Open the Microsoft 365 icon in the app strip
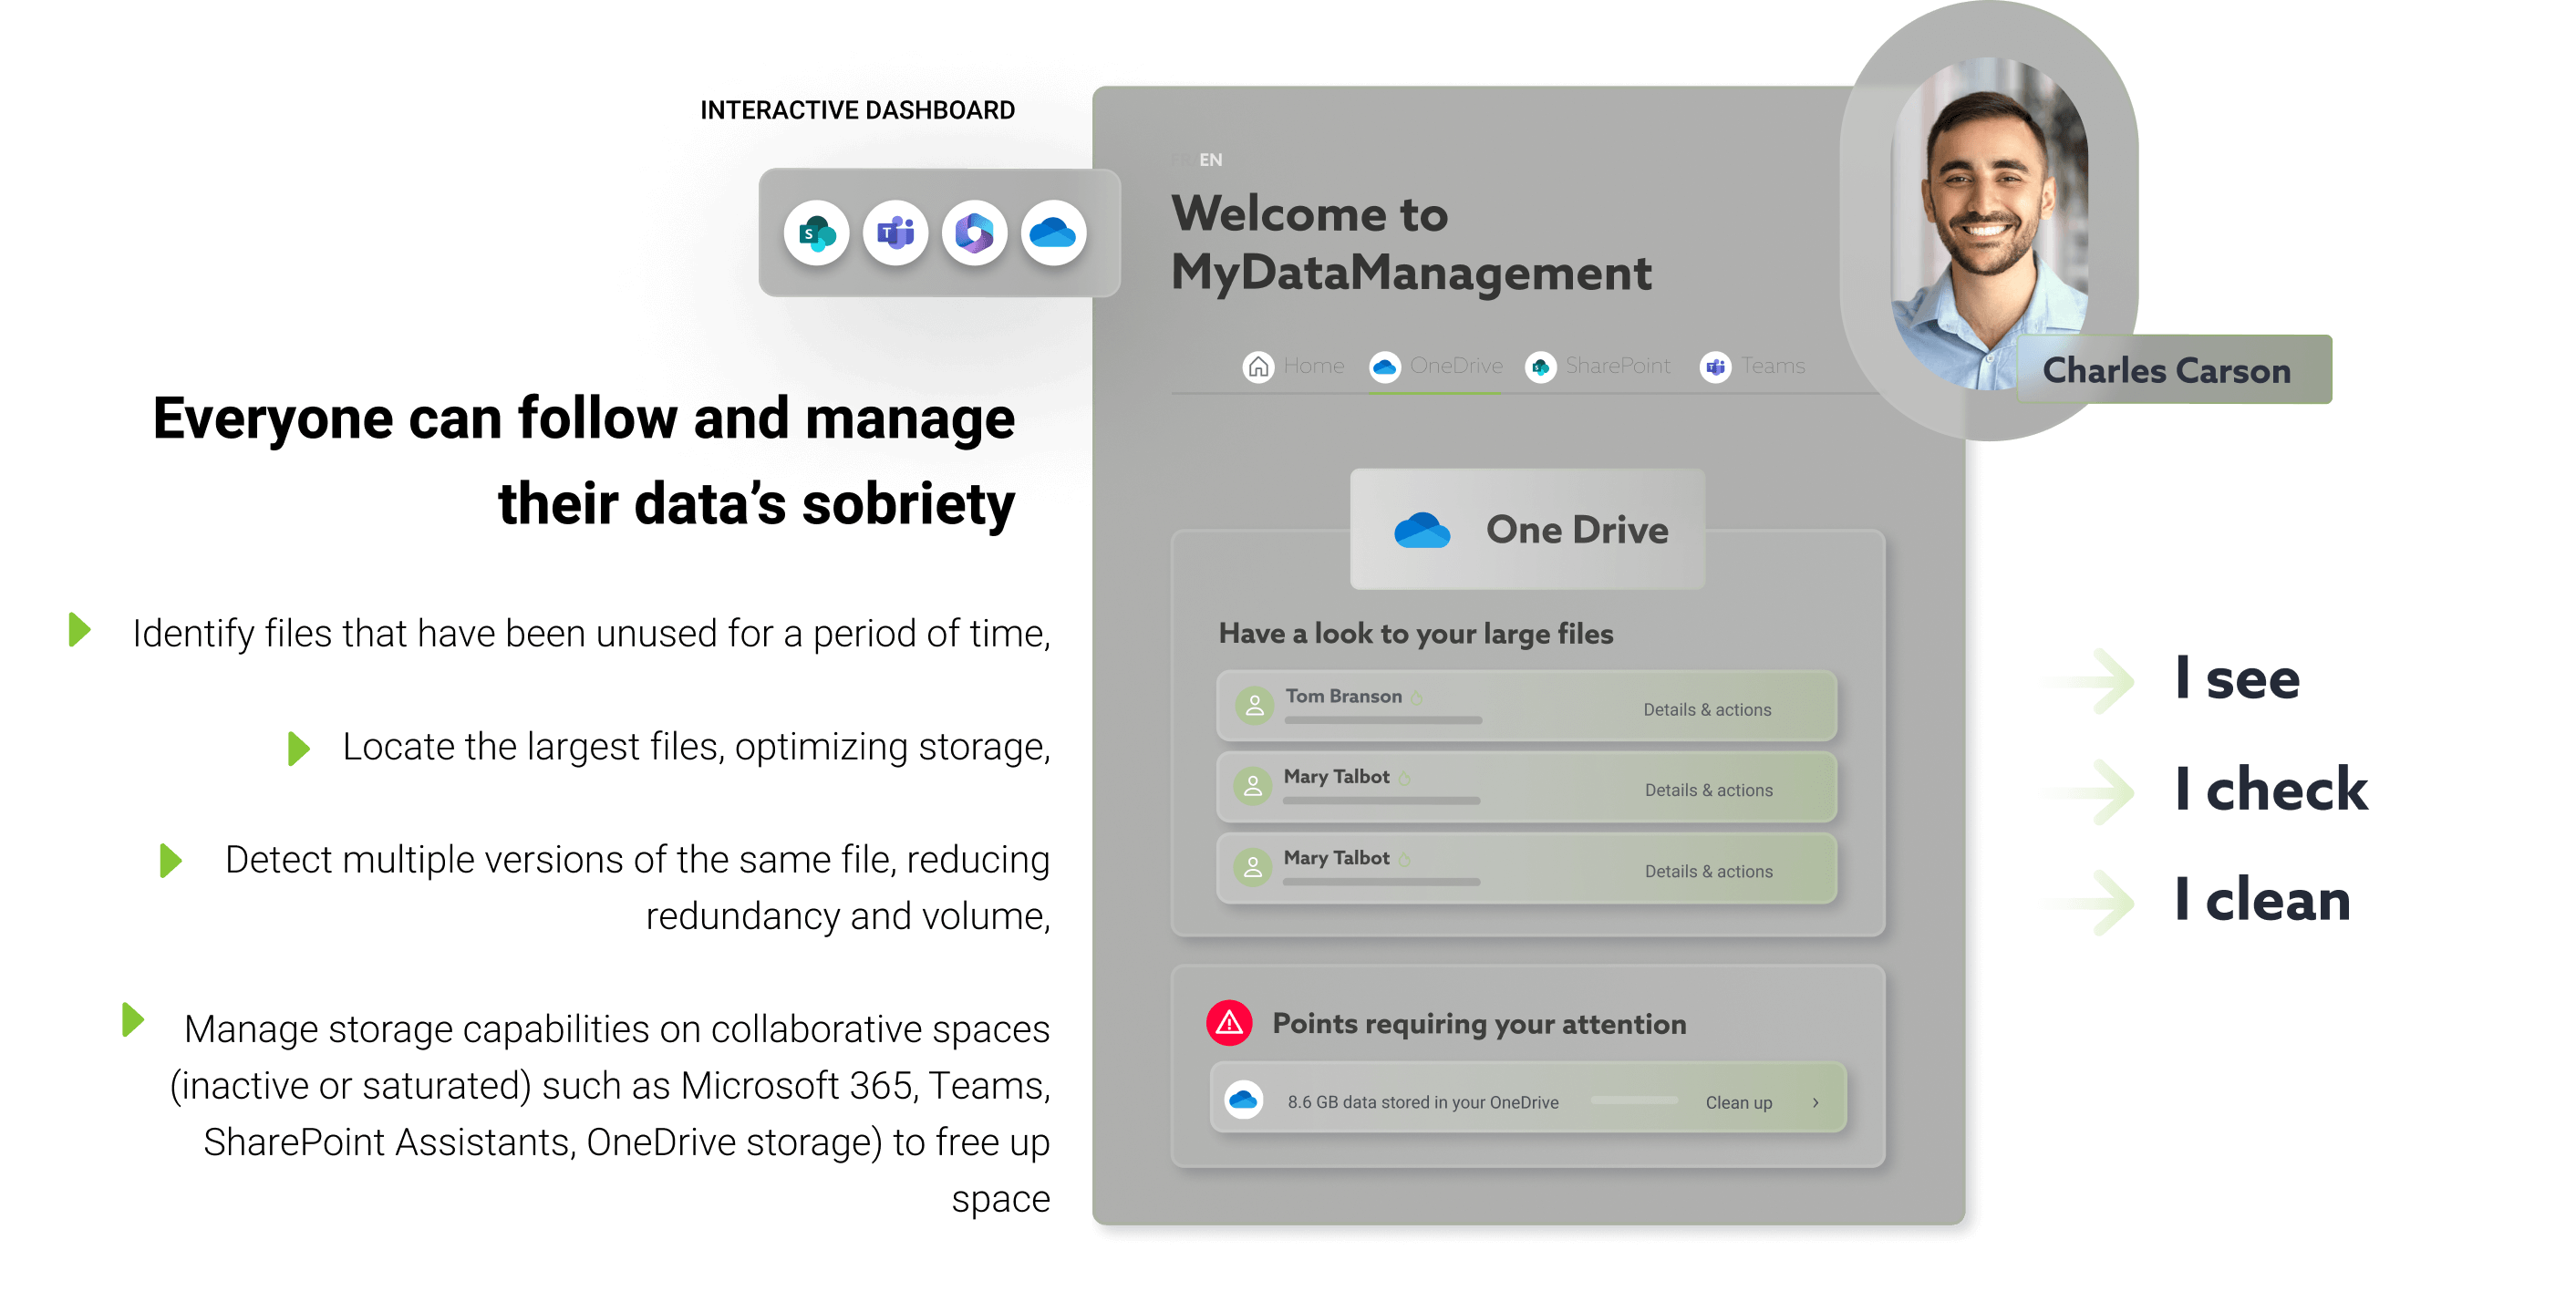The height and width of the screenshot is (1302, 2576). [x=975, y=232]
